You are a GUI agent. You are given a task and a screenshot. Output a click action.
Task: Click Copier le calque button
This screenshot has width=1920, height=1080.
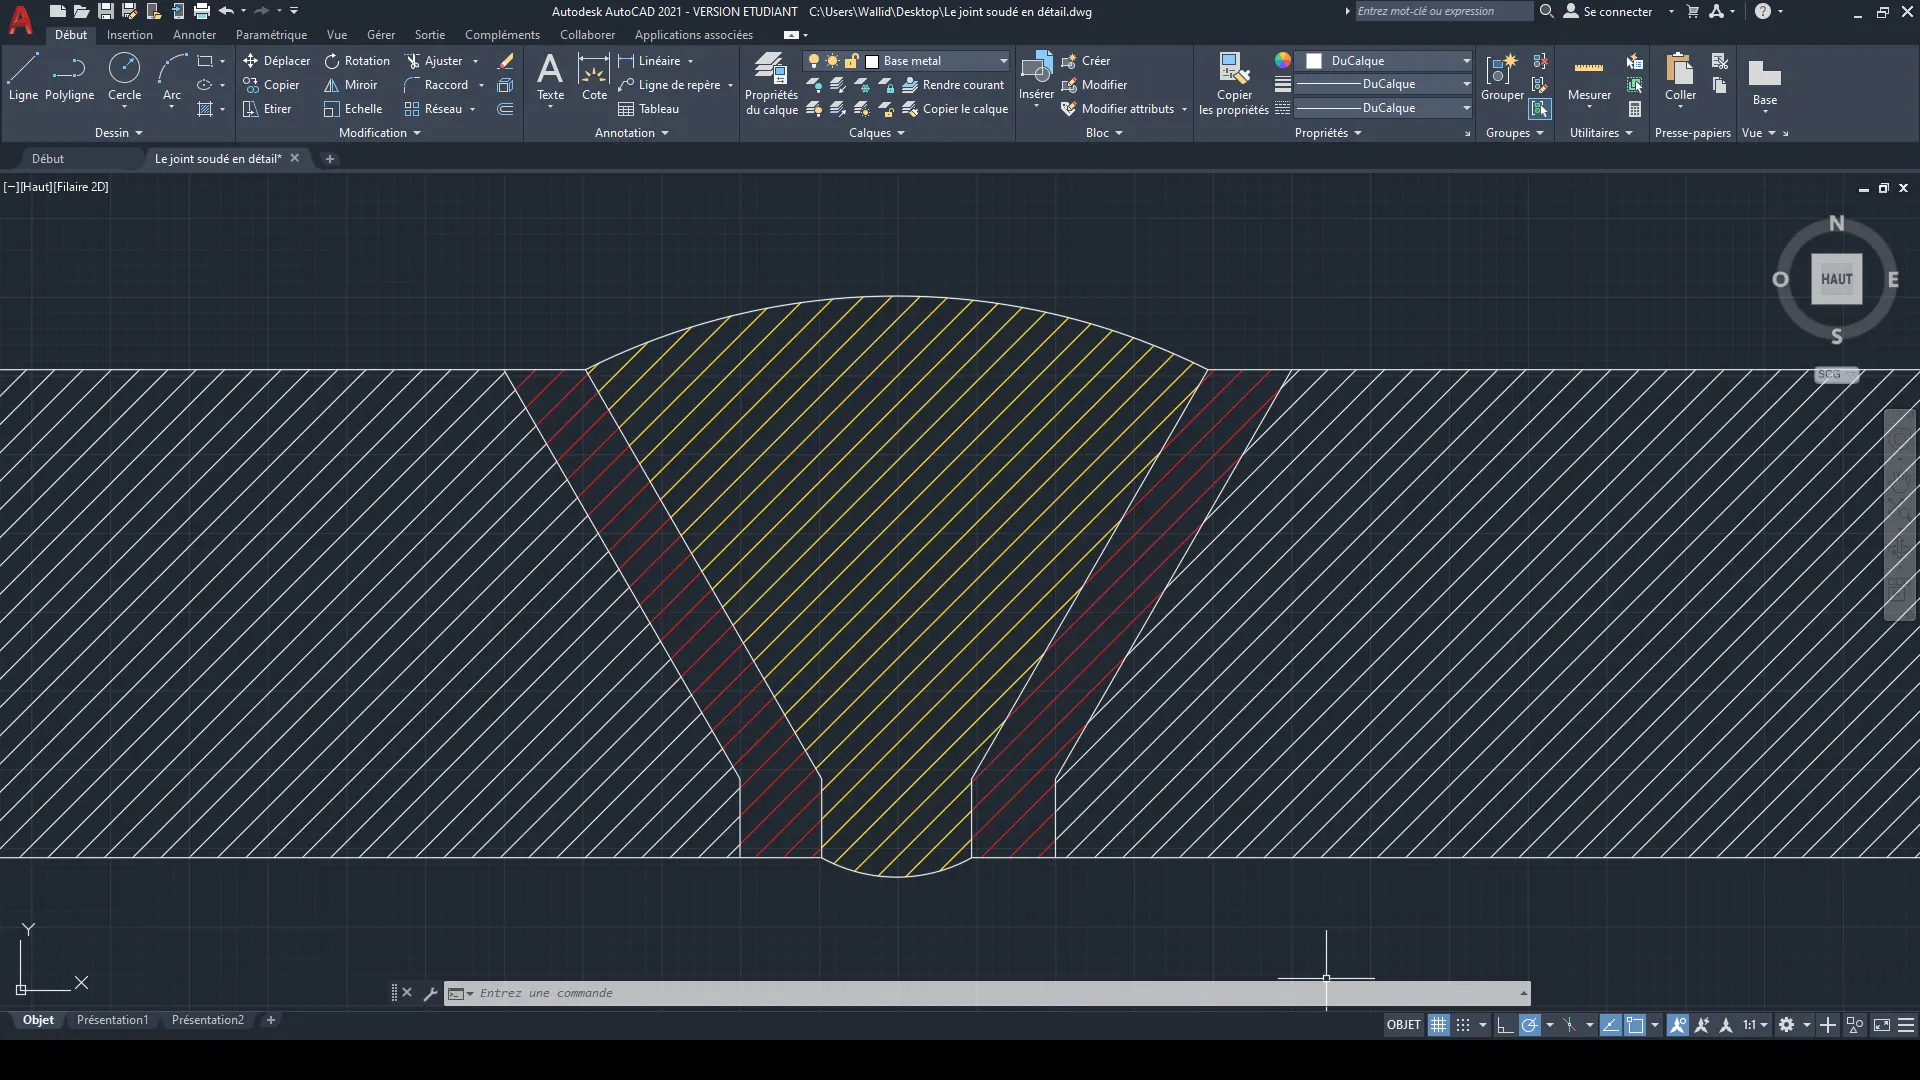pyautogui.click(x=955, y=109)
